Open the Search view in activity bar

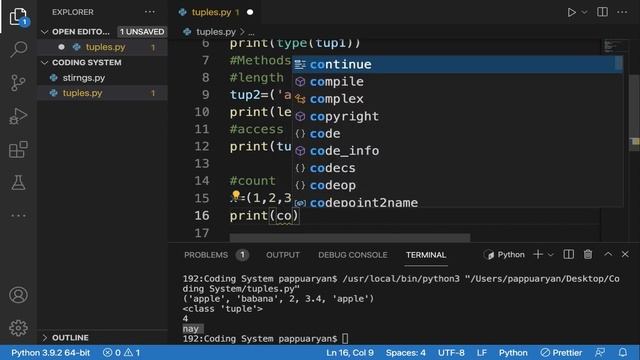click(x=18, y=49)
